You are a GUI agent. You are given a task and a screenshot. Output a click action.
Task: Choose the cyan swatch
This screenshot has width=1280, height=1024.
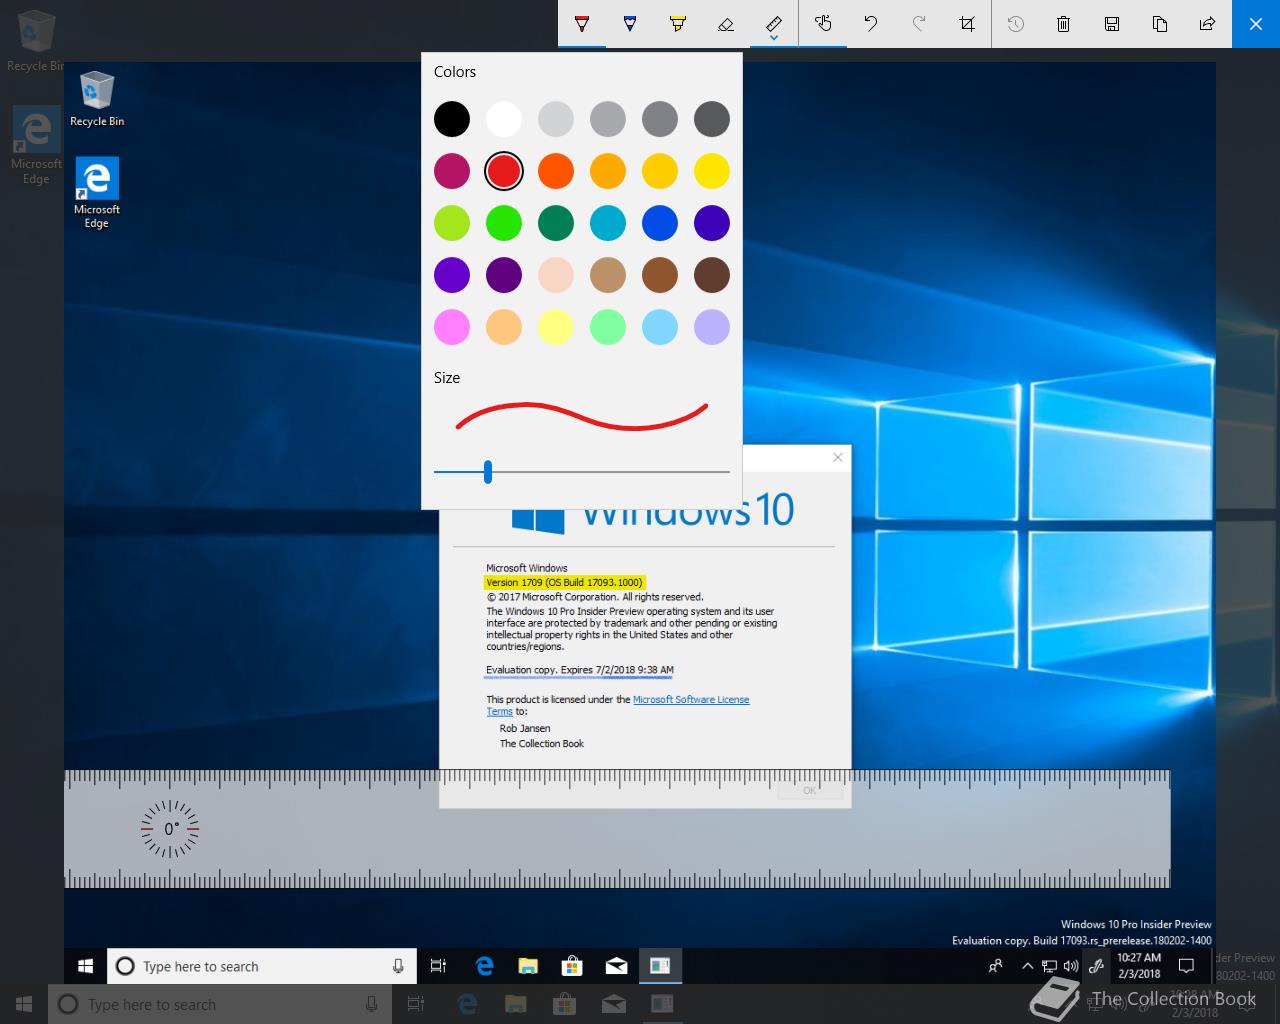tap(608, 223)
